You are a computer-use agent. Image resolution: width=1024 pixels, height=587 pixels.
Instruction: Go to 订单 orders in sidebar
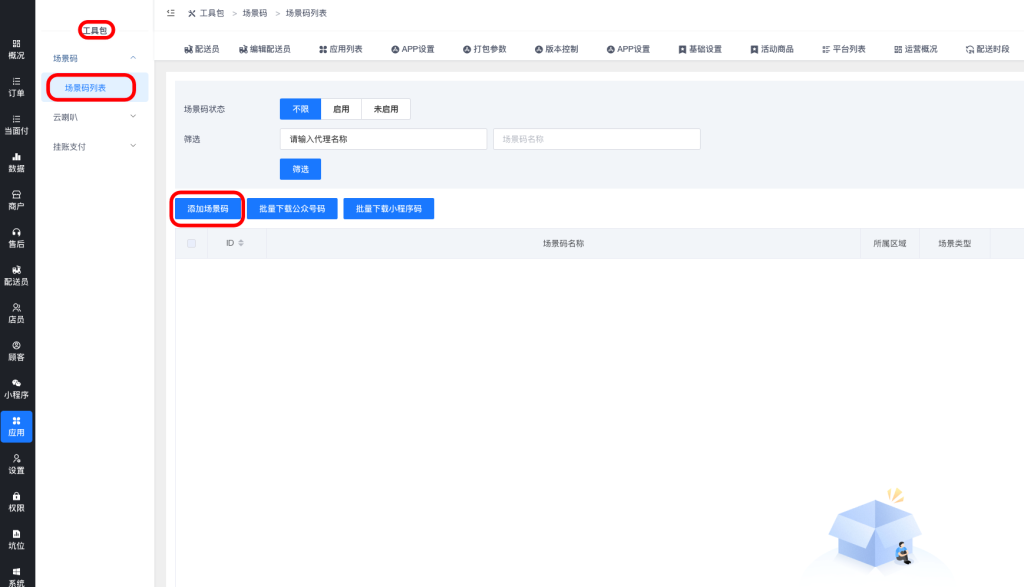(x=16, y=87)
